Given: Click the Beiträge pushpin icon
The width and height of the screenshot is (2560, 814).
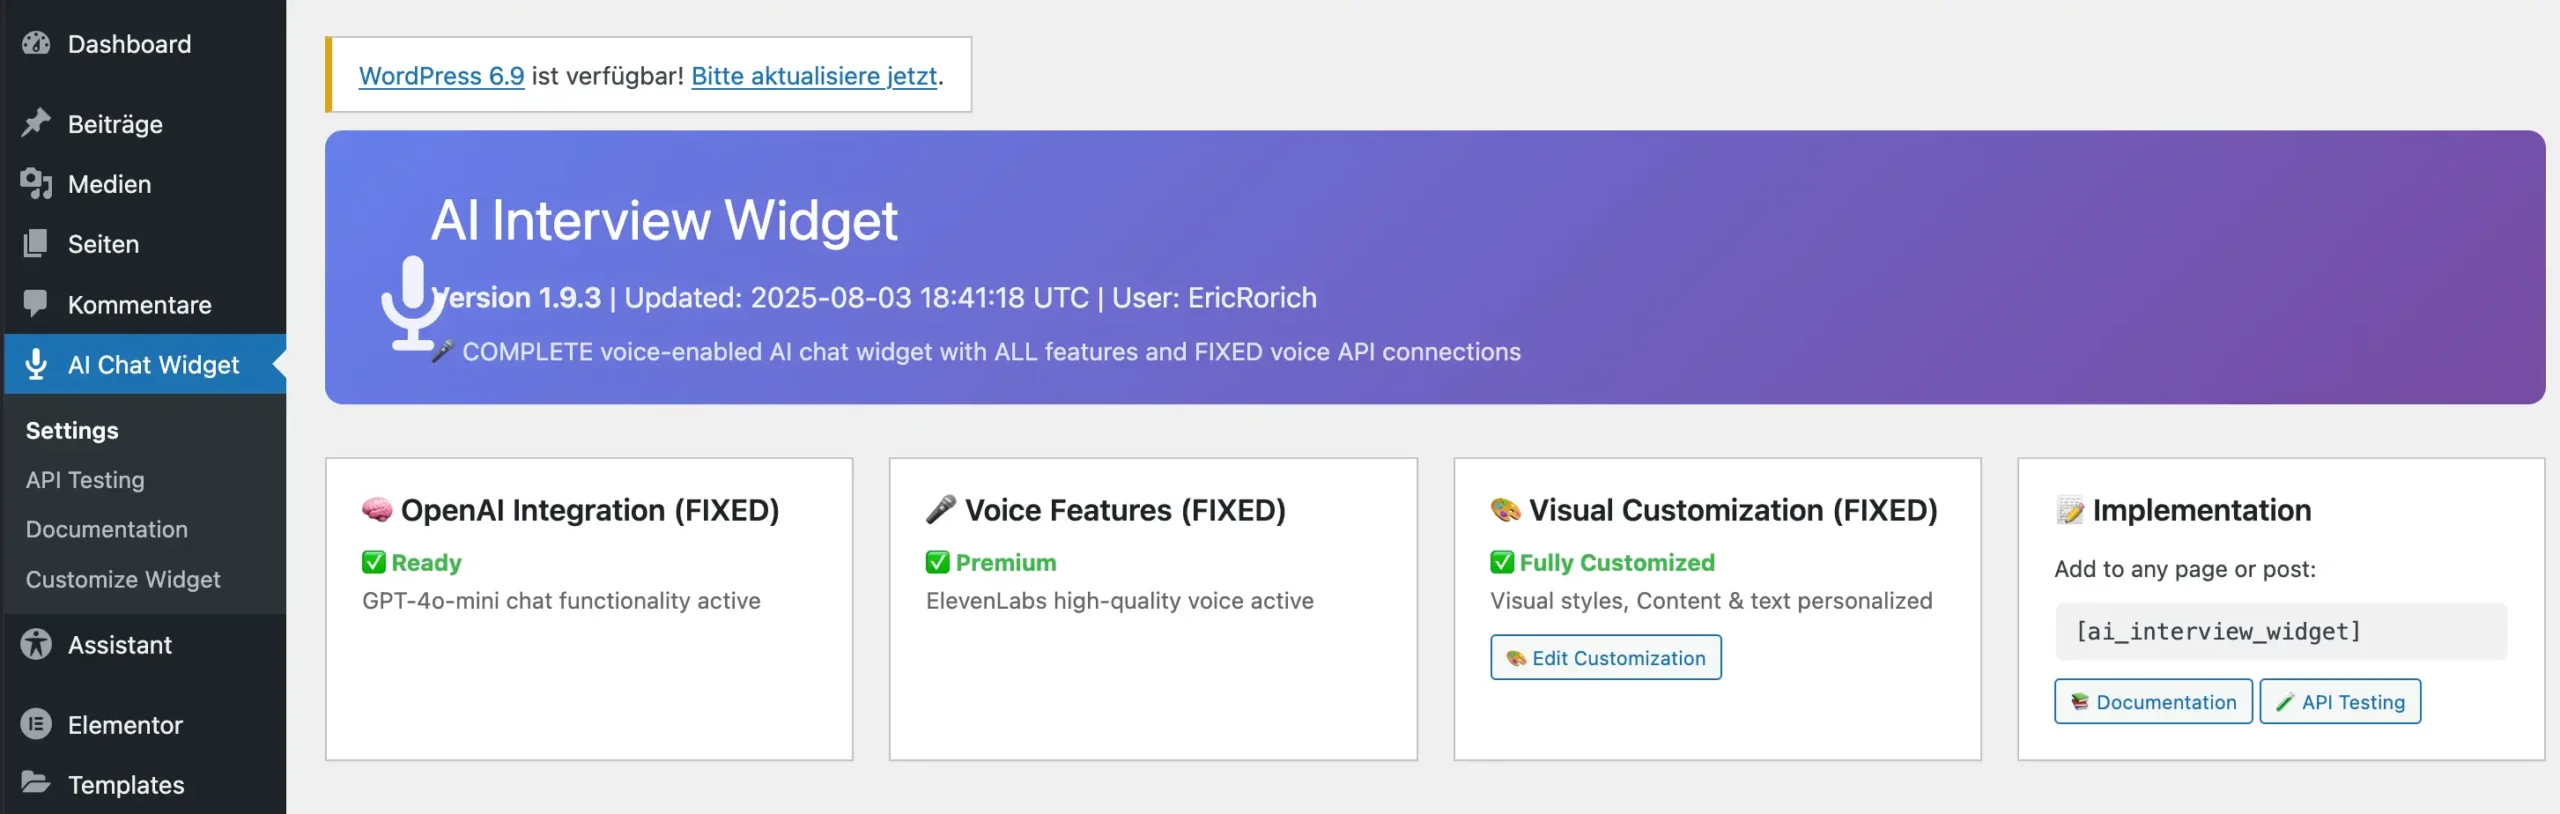Looking at the screenshot, I should tap(36, 123).
